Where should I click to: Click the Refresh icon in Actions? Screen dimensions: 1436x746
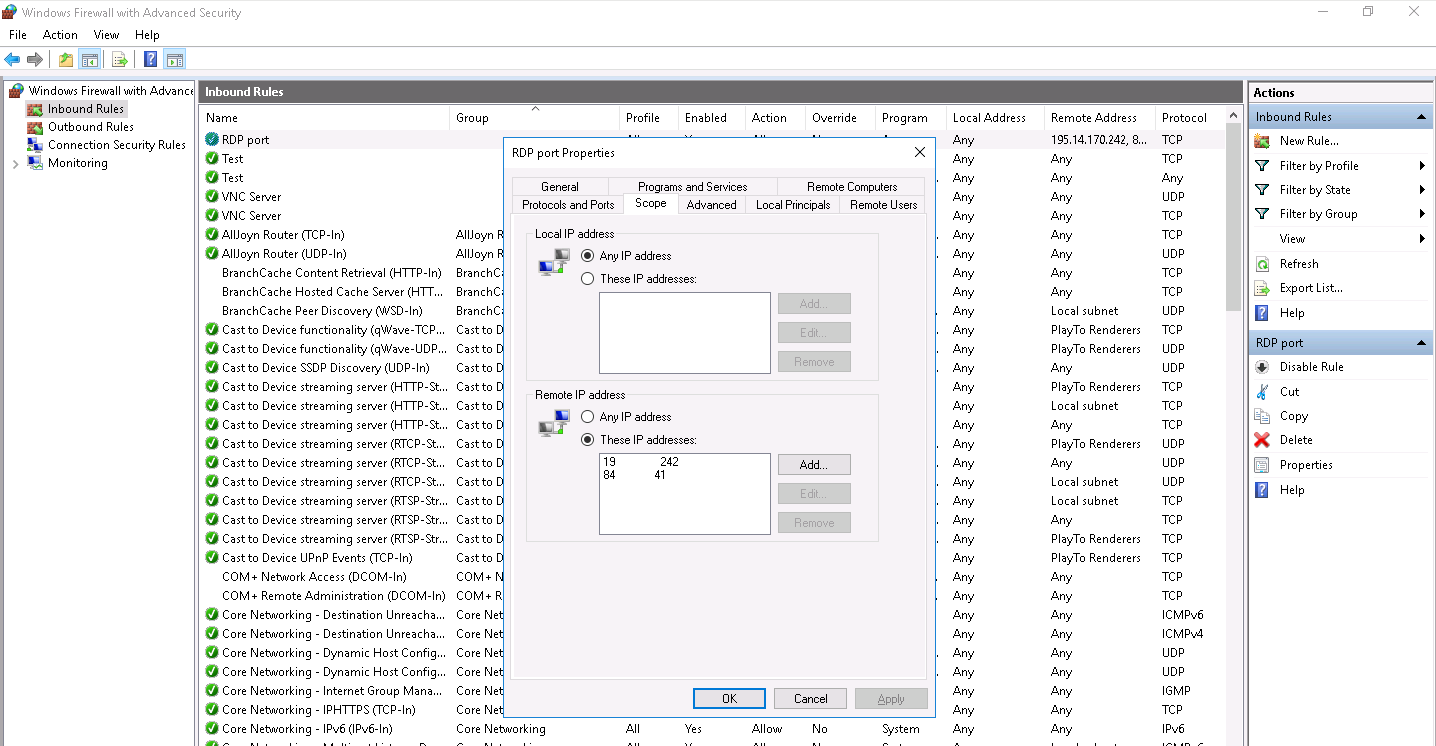point(1262,264)
